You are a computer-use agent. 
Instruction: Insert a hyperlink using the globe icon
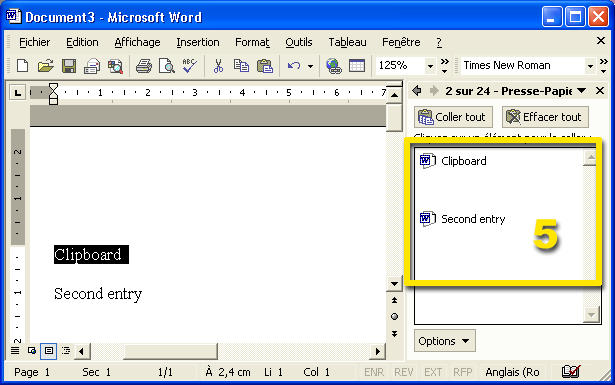tap(334, 65)
